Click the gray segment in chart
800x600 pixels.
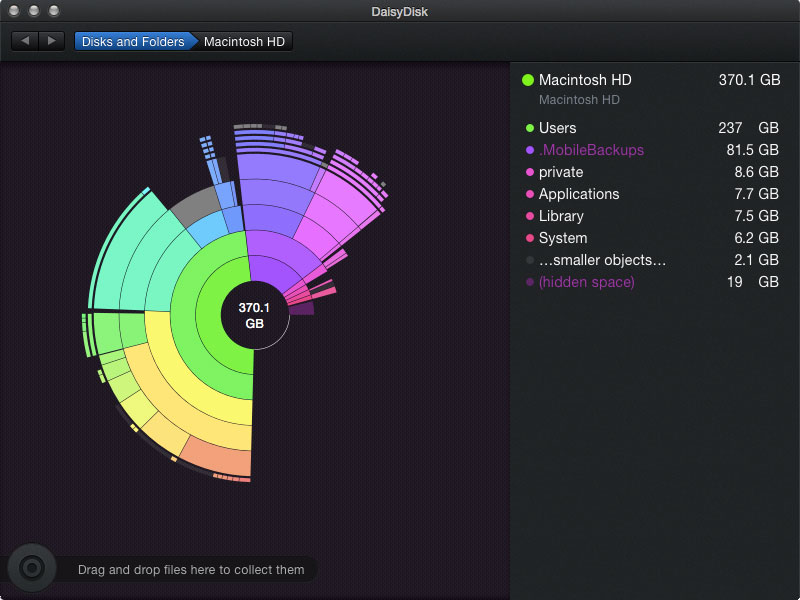[196, 207]
